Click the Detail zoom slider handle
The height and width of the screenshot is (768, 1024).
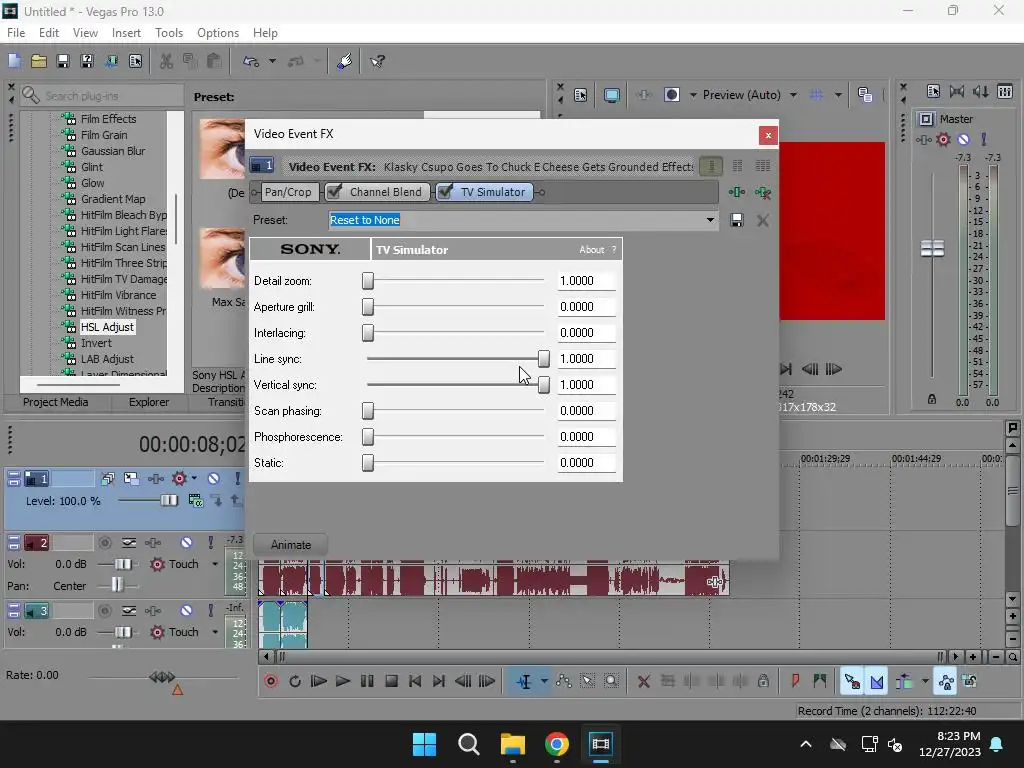point(368,281)
